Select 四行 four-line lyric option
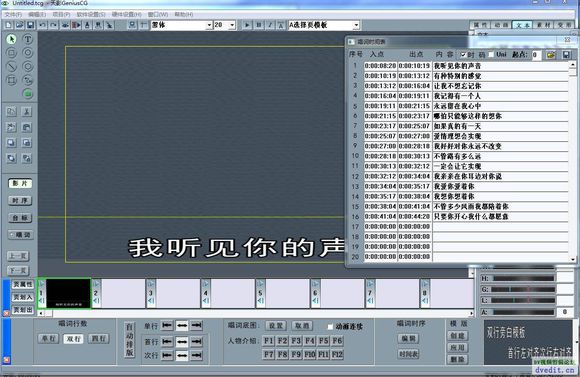 tap(98, 339)
